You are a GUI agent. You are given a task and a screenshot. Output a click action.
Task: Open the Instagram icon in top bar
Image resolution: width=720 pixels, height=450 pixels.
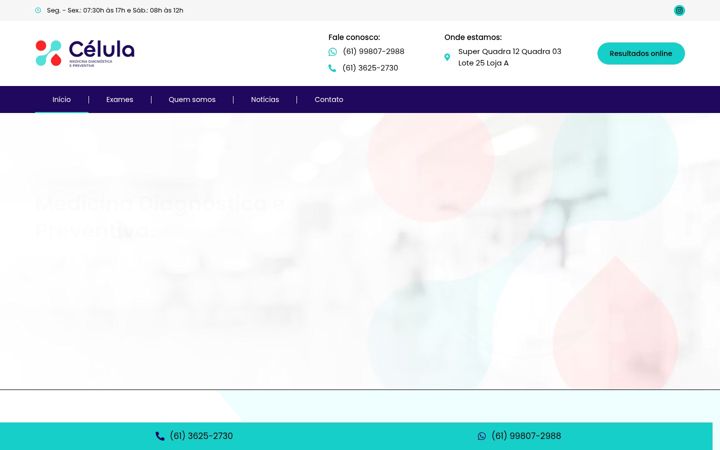click(679, 10)
